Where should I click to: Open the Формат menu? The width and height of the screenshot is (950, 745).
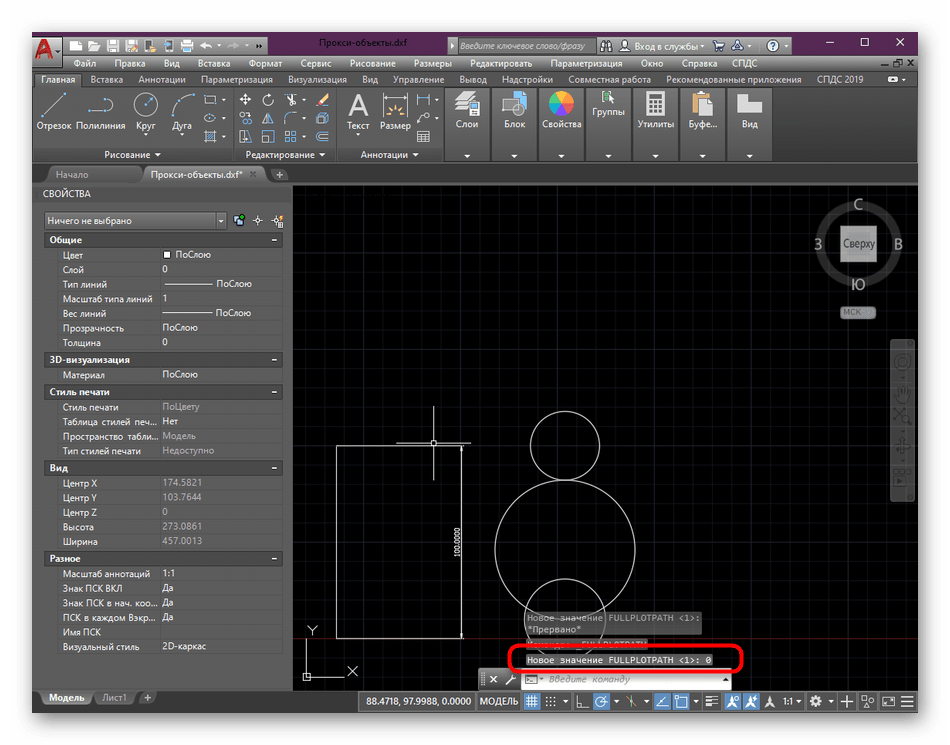(x=266, y=63)
